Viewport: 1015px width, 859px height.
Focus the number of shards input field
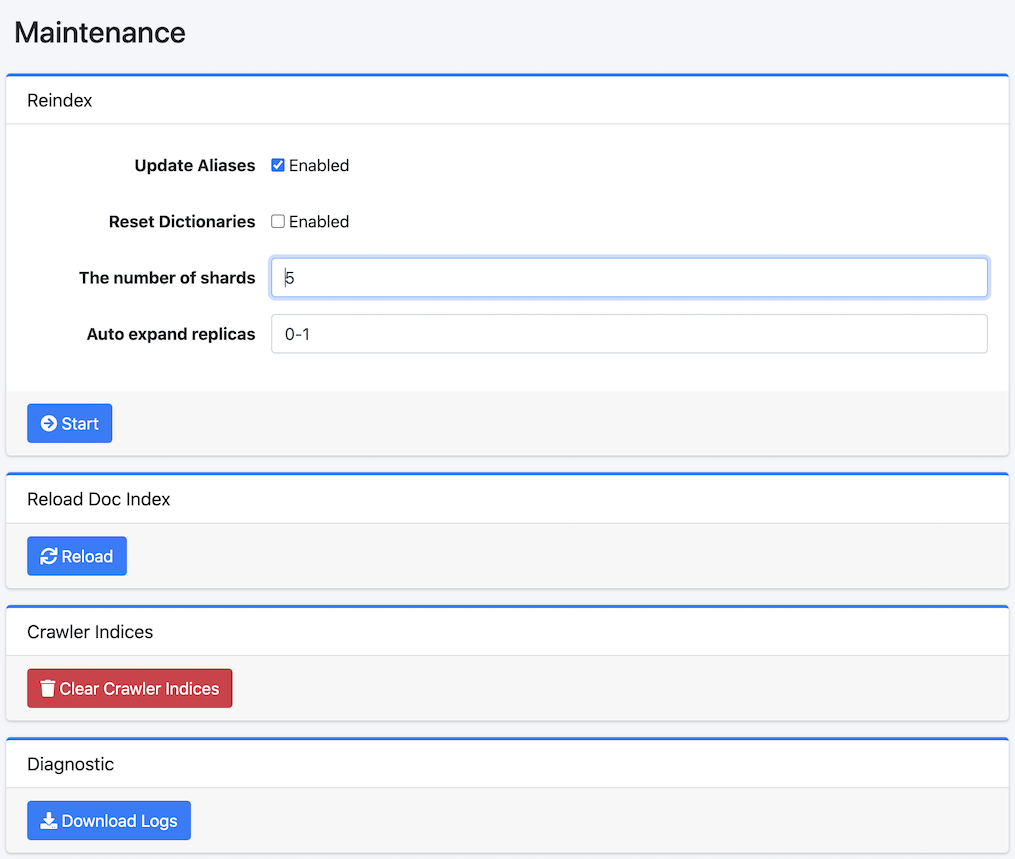point(629,278)
